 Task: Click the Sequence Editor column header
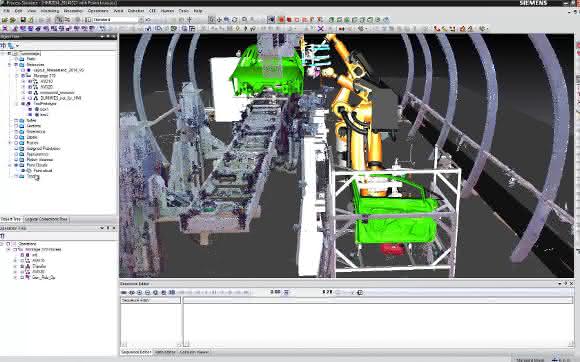[x=151, y=300]
